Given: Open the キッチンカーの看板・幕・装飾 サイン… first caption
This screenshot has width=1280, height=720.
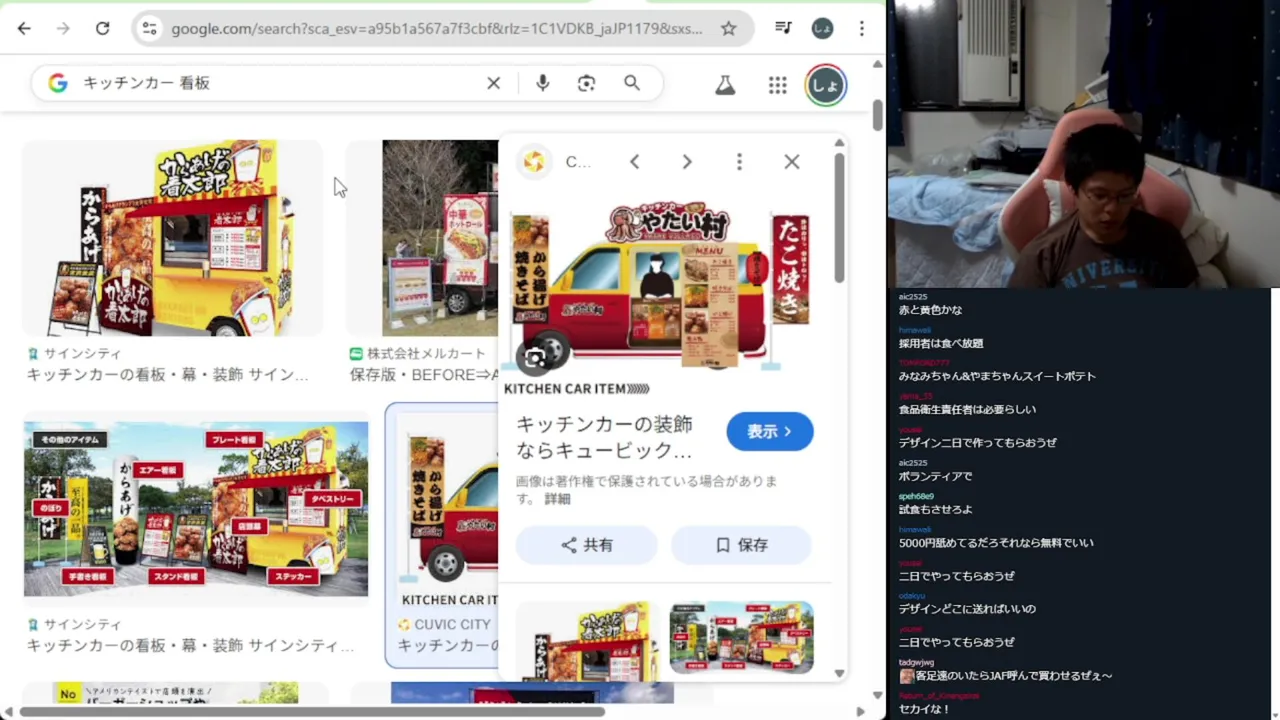Looking at the screenshot, I should pos(167,374).
